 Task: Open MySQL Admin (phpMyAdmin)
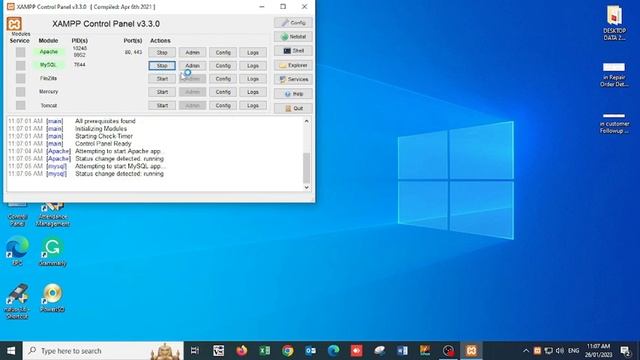[x=192, y=66]
